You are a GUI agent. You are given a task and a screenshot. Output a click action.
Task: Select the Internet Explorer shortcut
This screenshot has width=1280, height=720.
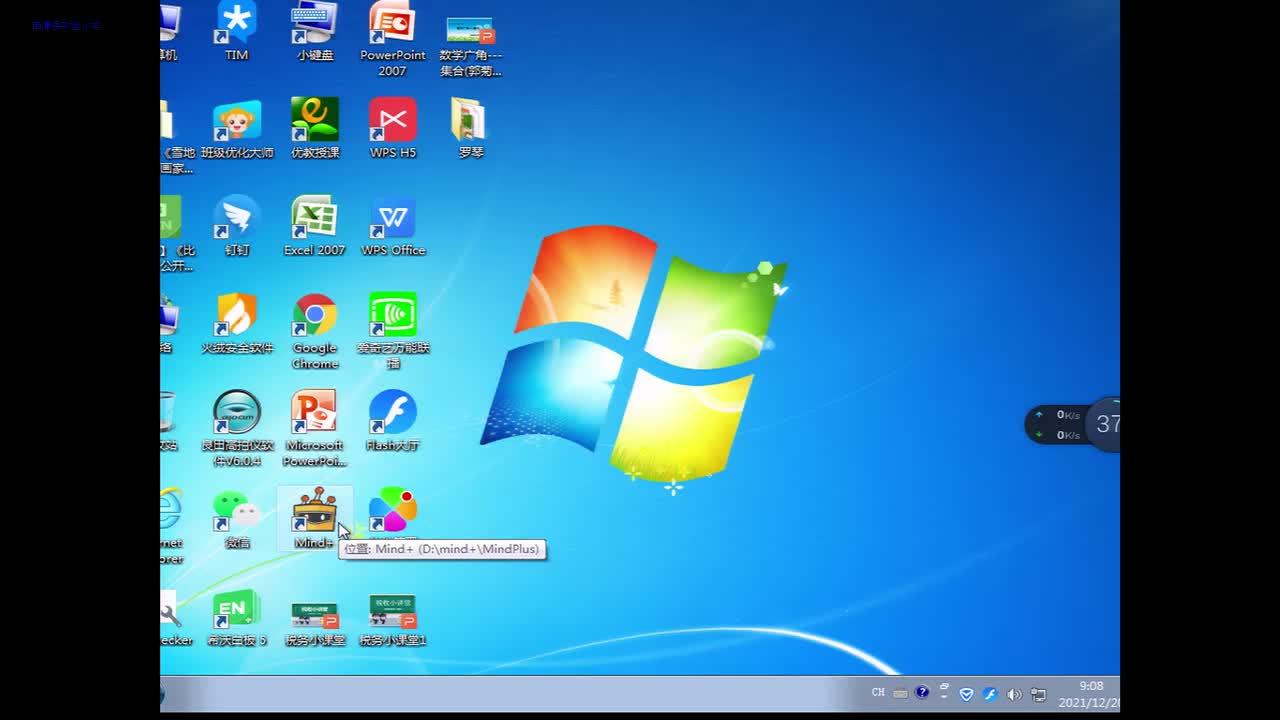pos(171,527)
